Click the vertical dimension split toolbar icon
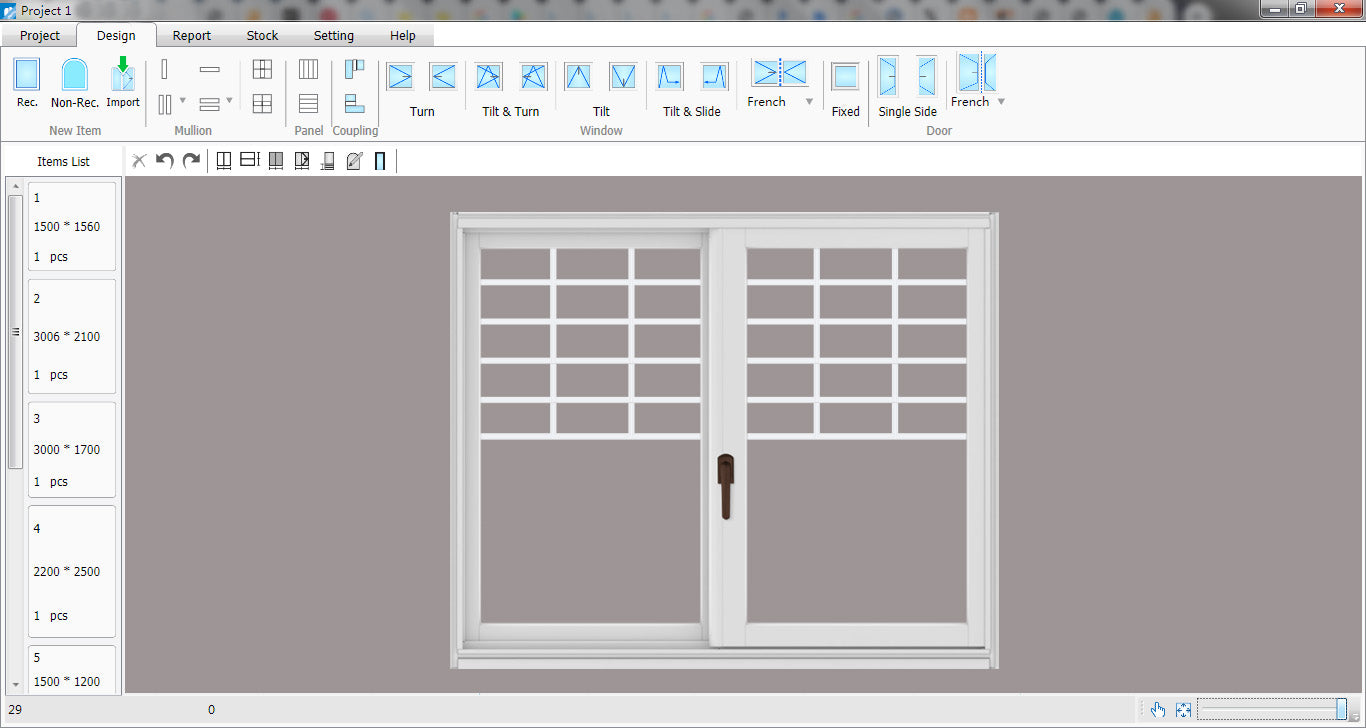This screenshot has height=728, width=1366. coord(224,160)
